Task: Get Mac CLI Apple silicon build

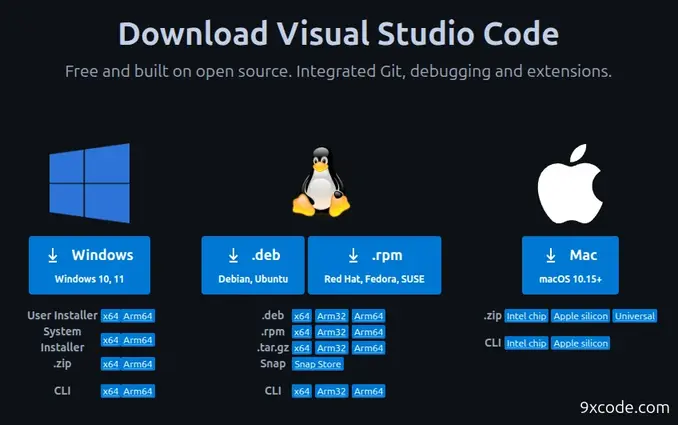Action: pos(581,343)
